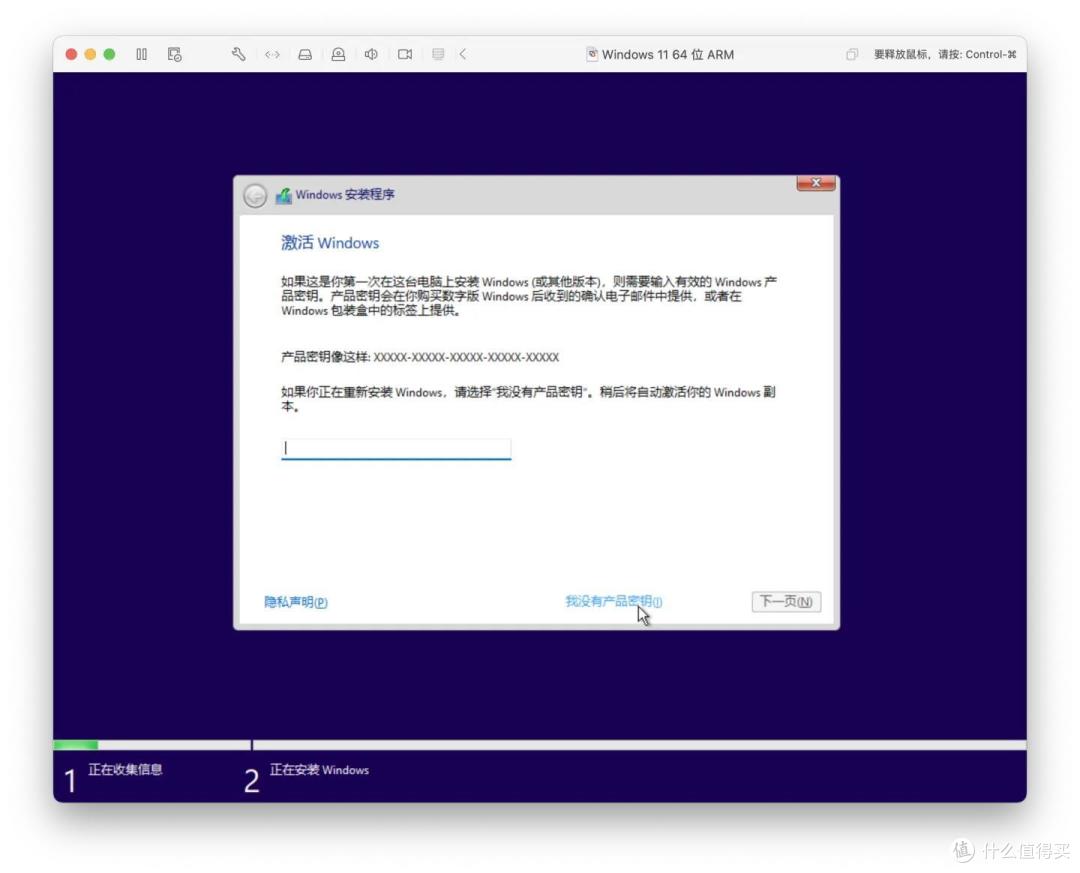Click the greyed display list icon

click(x=438, y=54)
